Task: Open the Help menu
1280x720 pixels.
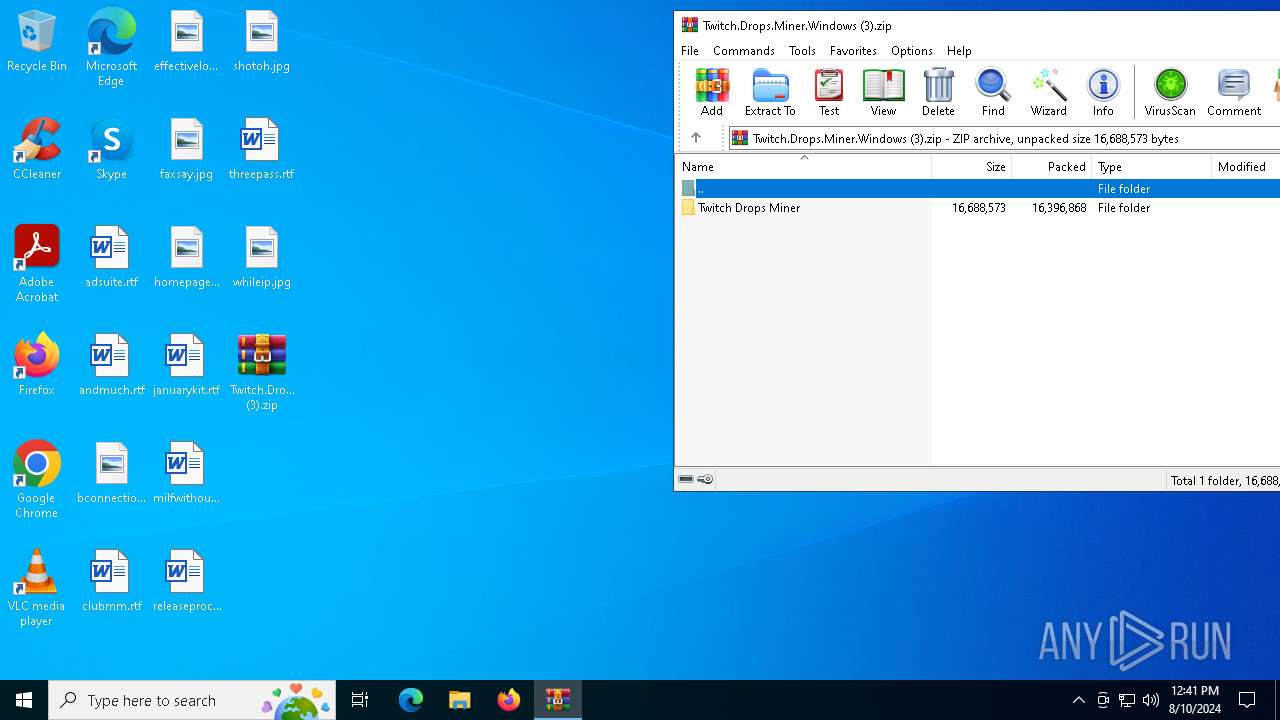Action: pos(959,50)
